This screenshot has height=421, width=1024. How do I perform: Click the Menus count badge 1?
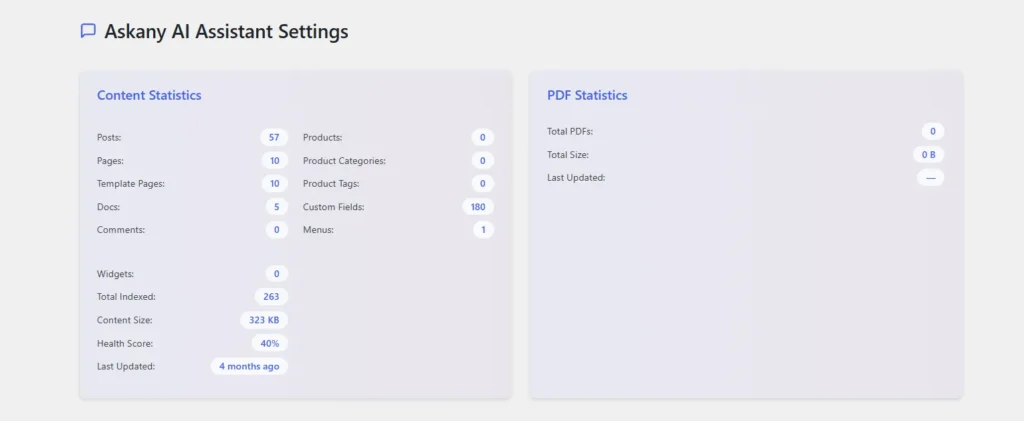(x=484, y=230)
